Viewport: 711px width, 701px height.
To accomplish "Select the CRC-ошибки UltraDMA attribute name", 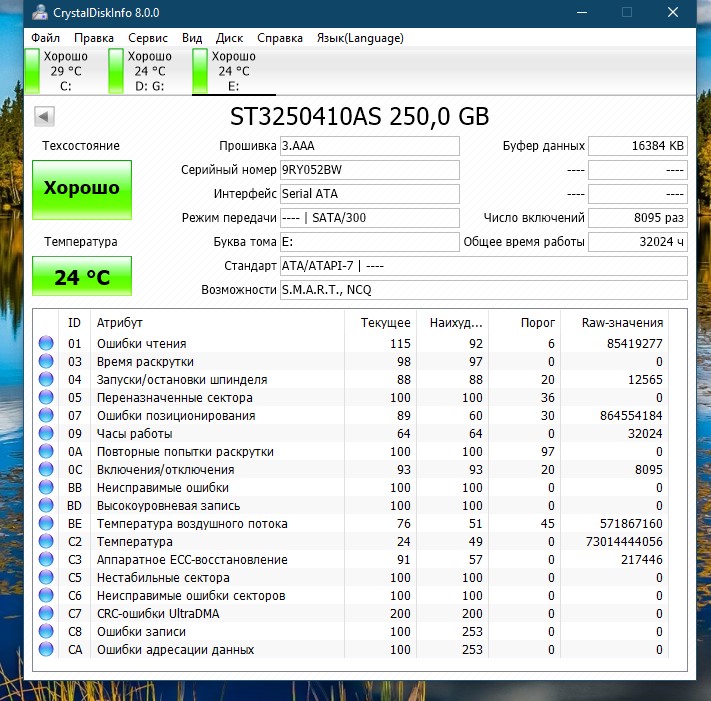I will 158,613.
